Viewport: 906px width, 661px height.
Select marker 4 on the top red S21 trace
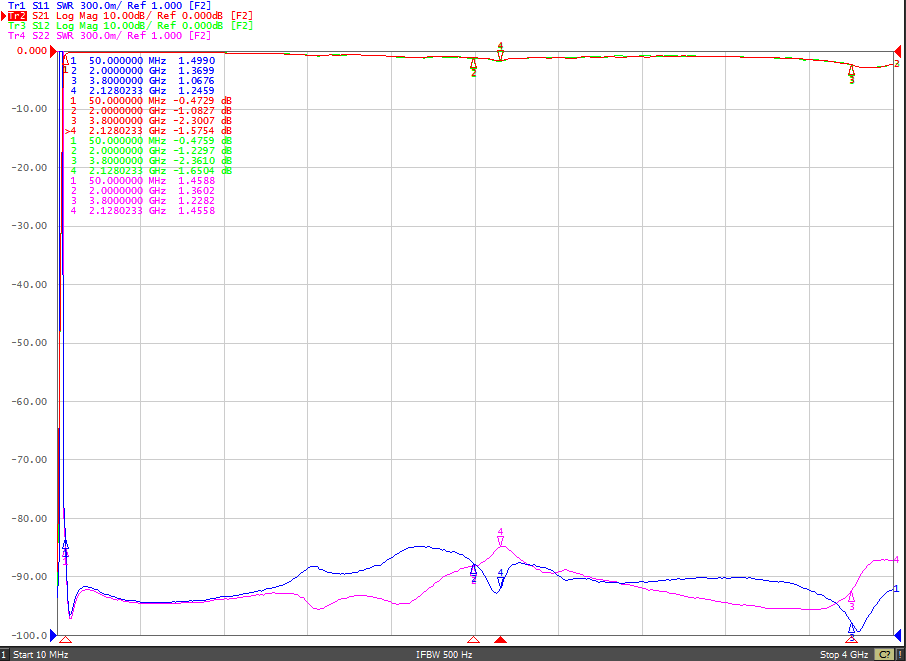point(500,52)
